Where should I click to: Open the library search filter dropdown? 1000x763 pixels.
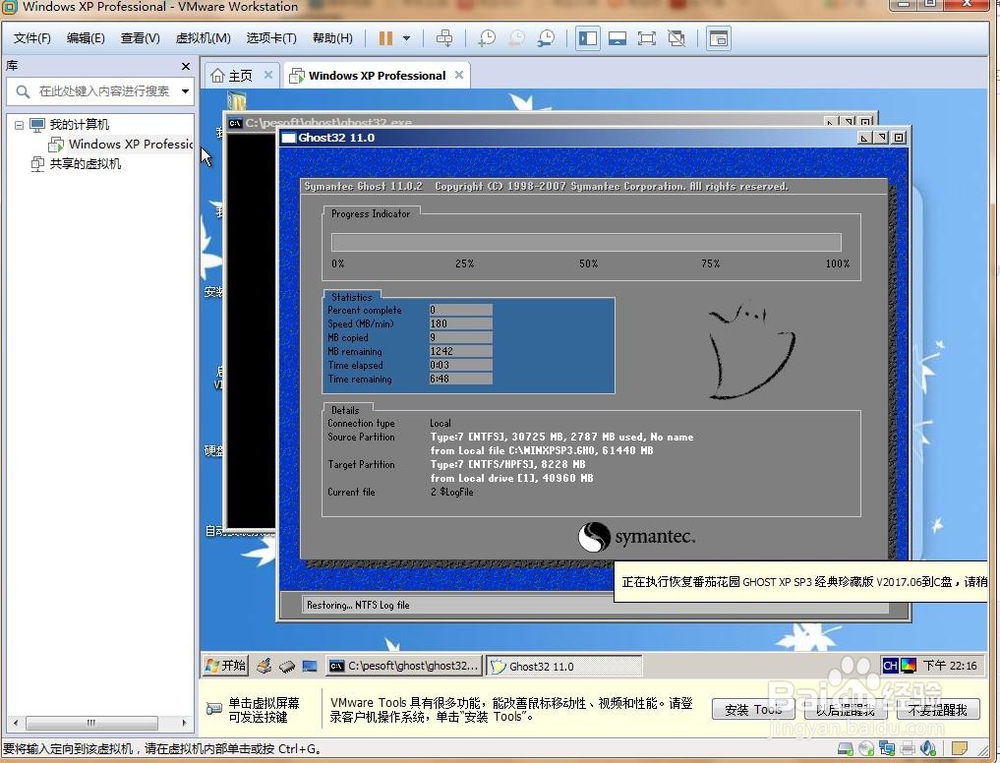185,91
